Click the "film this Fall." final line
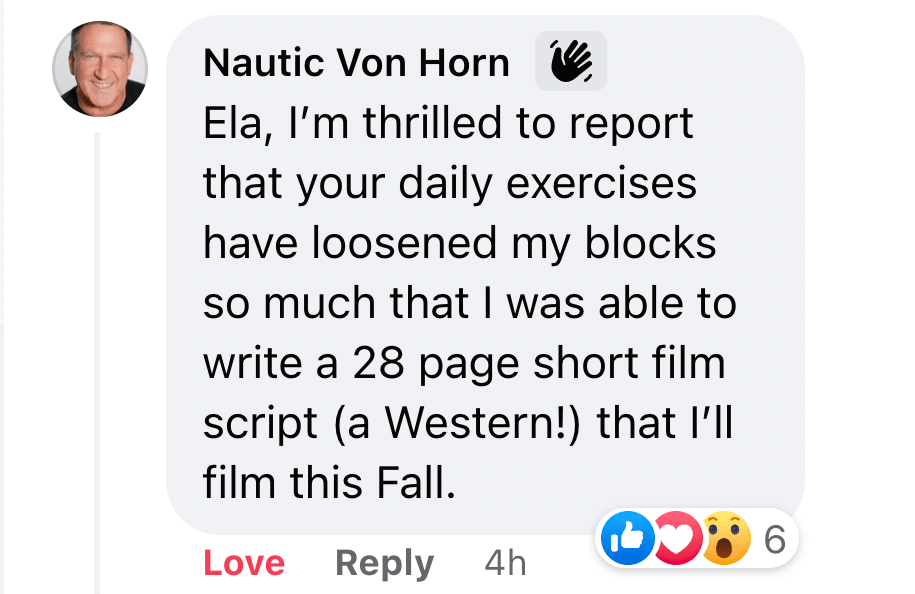The image size is (915, 594). pyautogui.click(x=329, y=484)
